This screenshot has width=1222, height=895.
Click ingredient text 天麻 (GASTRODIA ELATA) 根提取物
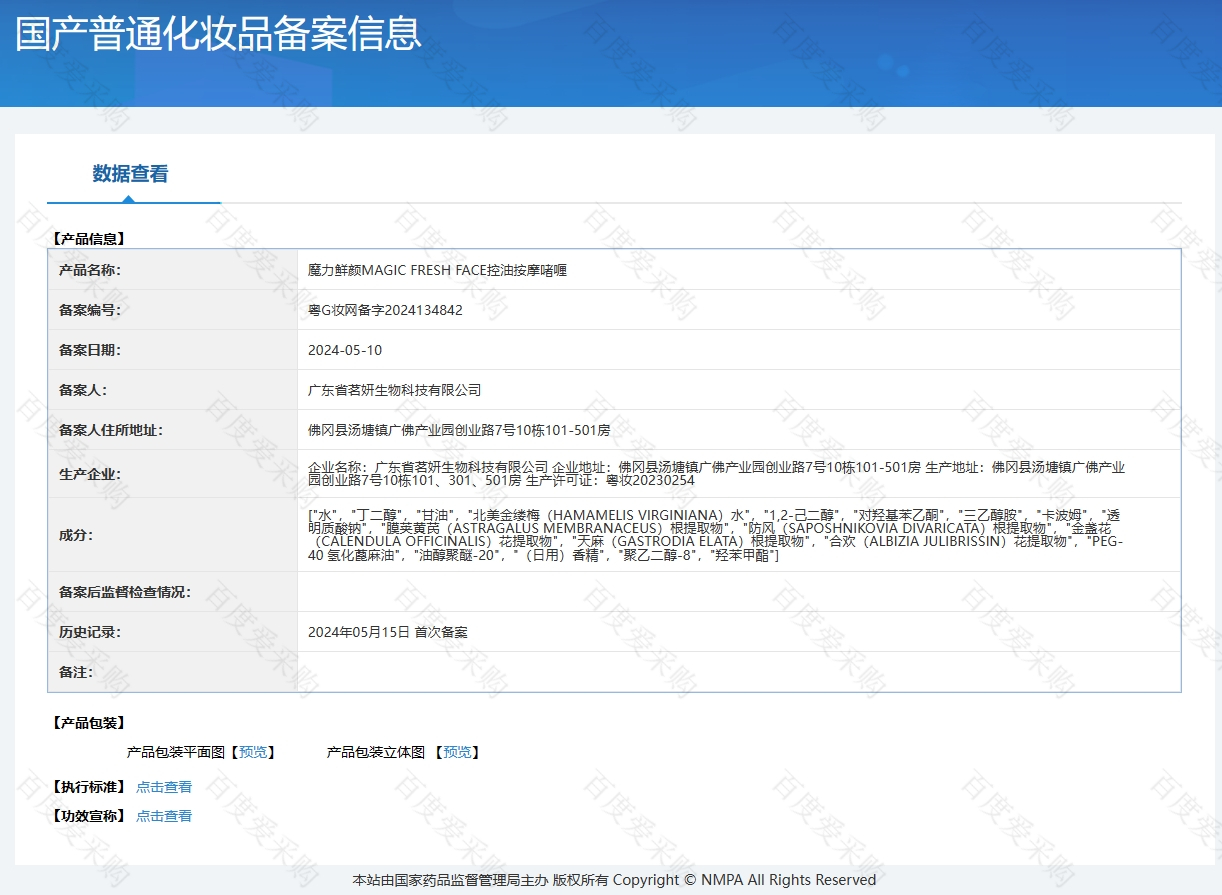(688, 541)
